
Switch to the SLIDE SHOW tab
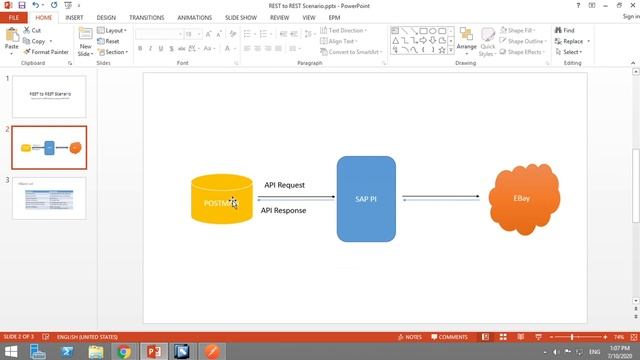(x=241, y=18)
